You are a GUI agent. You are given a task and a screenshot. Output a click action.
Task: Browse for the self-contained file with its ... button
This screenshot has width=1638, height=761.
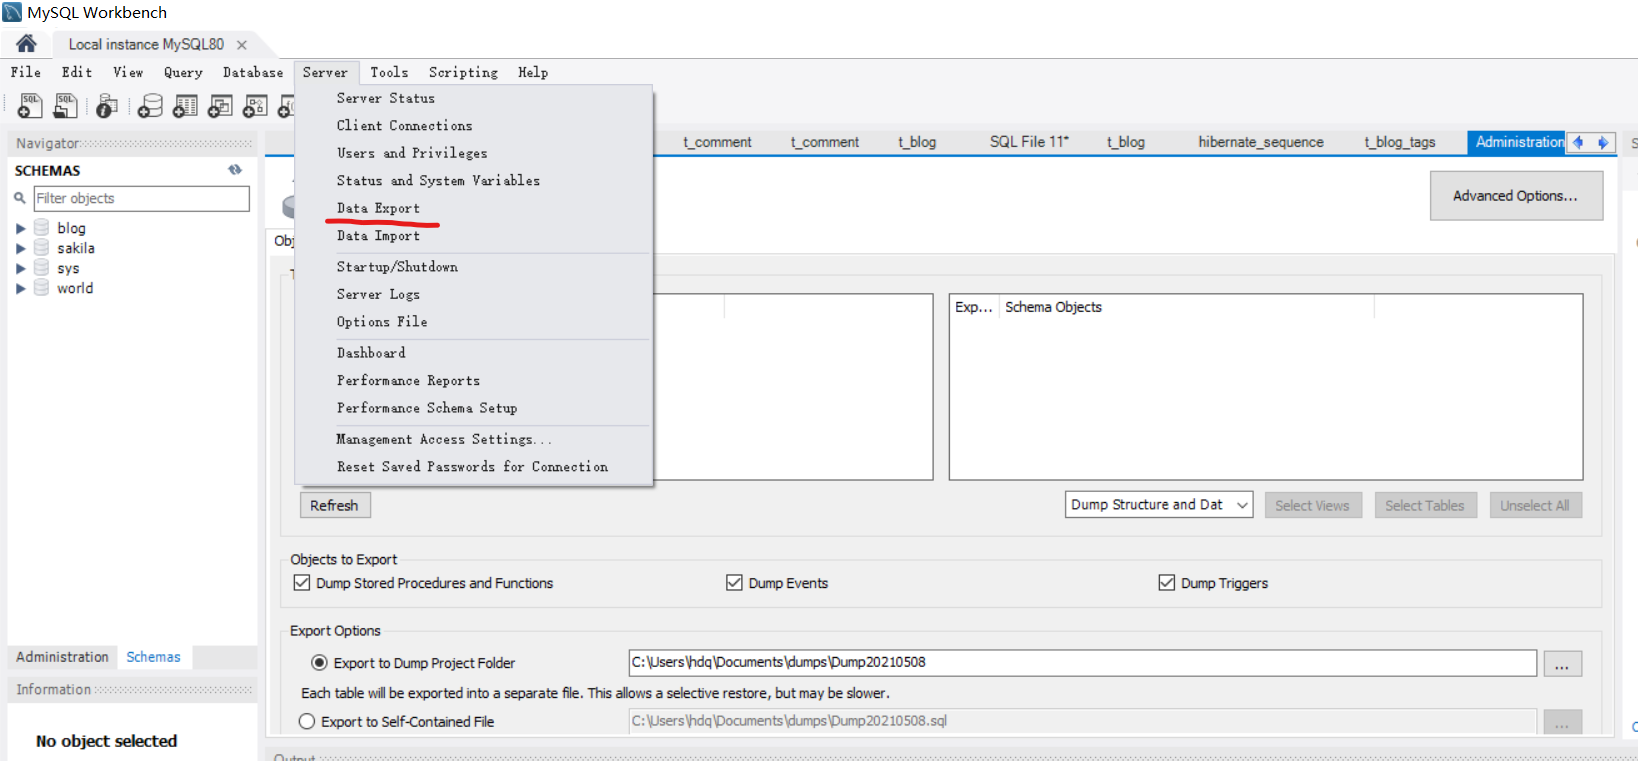coord(1562,722)
